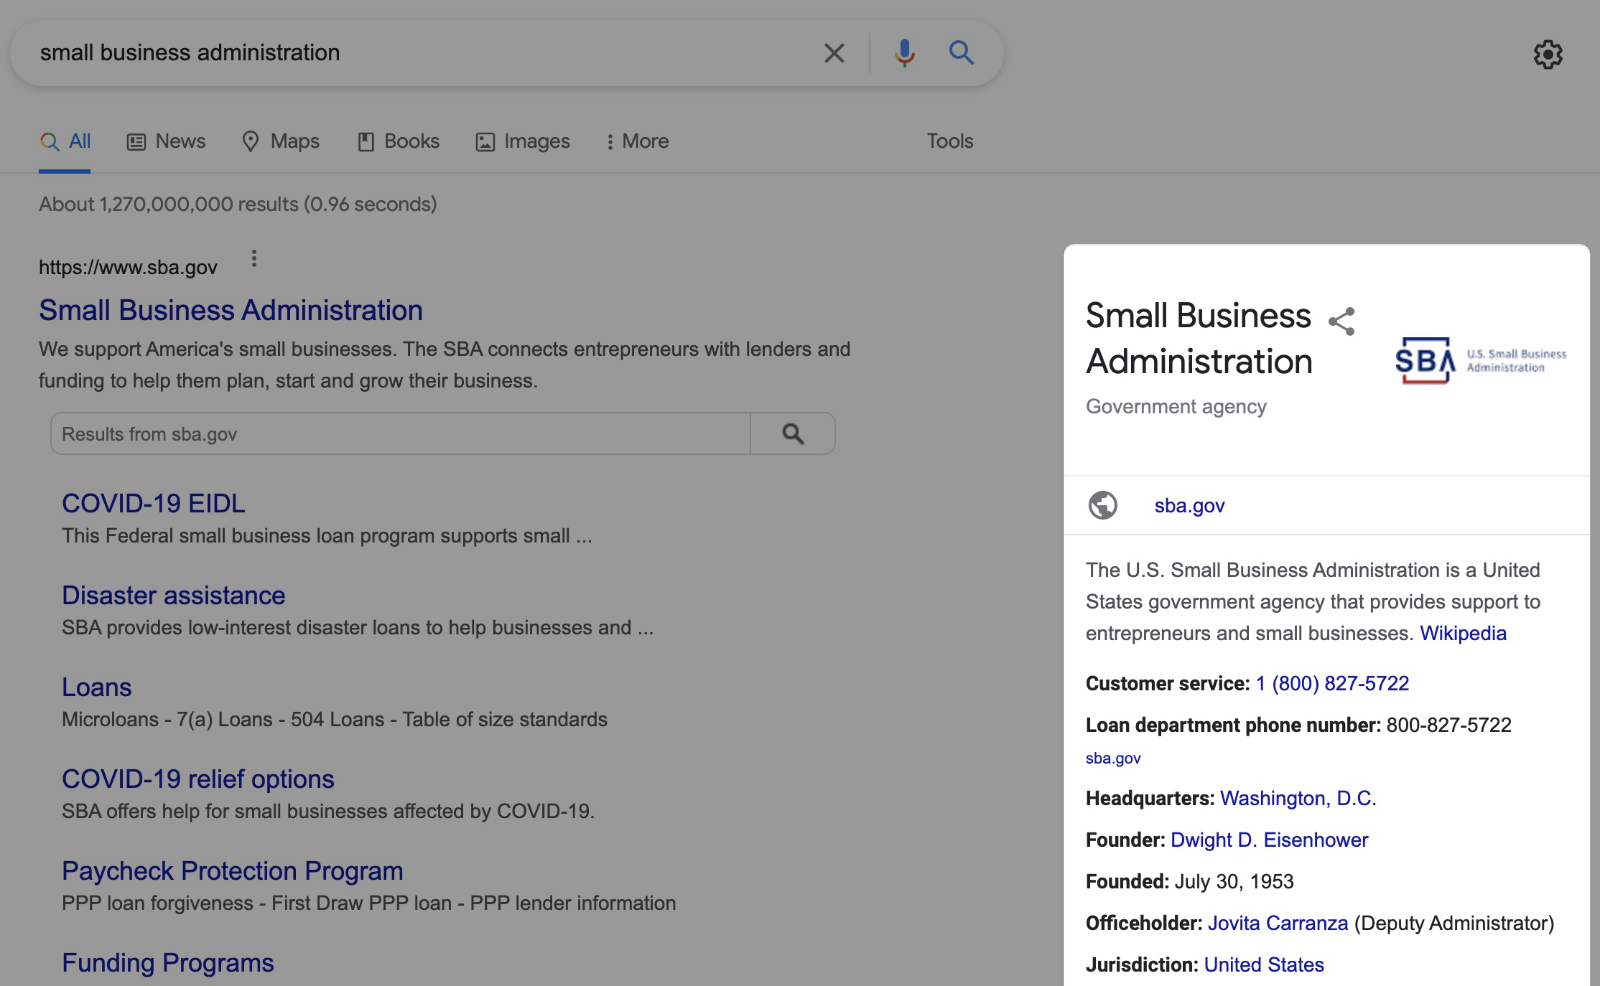This screenshot has width=1600, height=986.
Task: Open the COVID-19 relief options sitelink
Action: tap(198, 779)
